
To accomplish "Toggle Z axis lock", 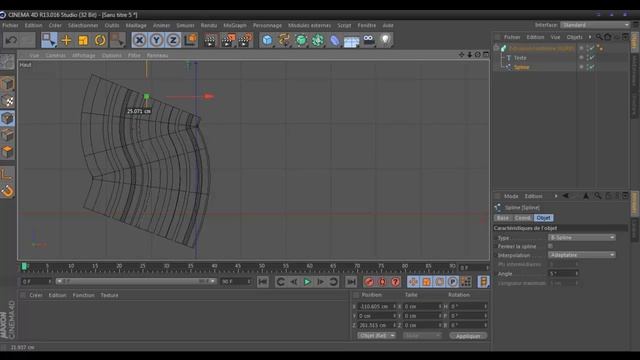I will tap(173, 40).
